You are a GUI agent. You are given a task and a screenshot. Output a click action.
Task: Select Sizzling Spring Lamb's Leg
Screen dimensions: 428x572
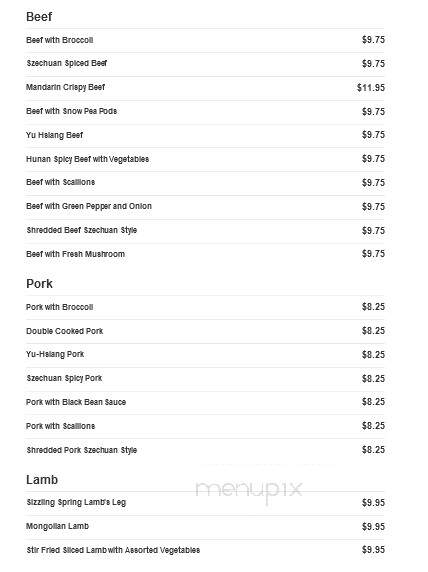[x=76, y=502]
